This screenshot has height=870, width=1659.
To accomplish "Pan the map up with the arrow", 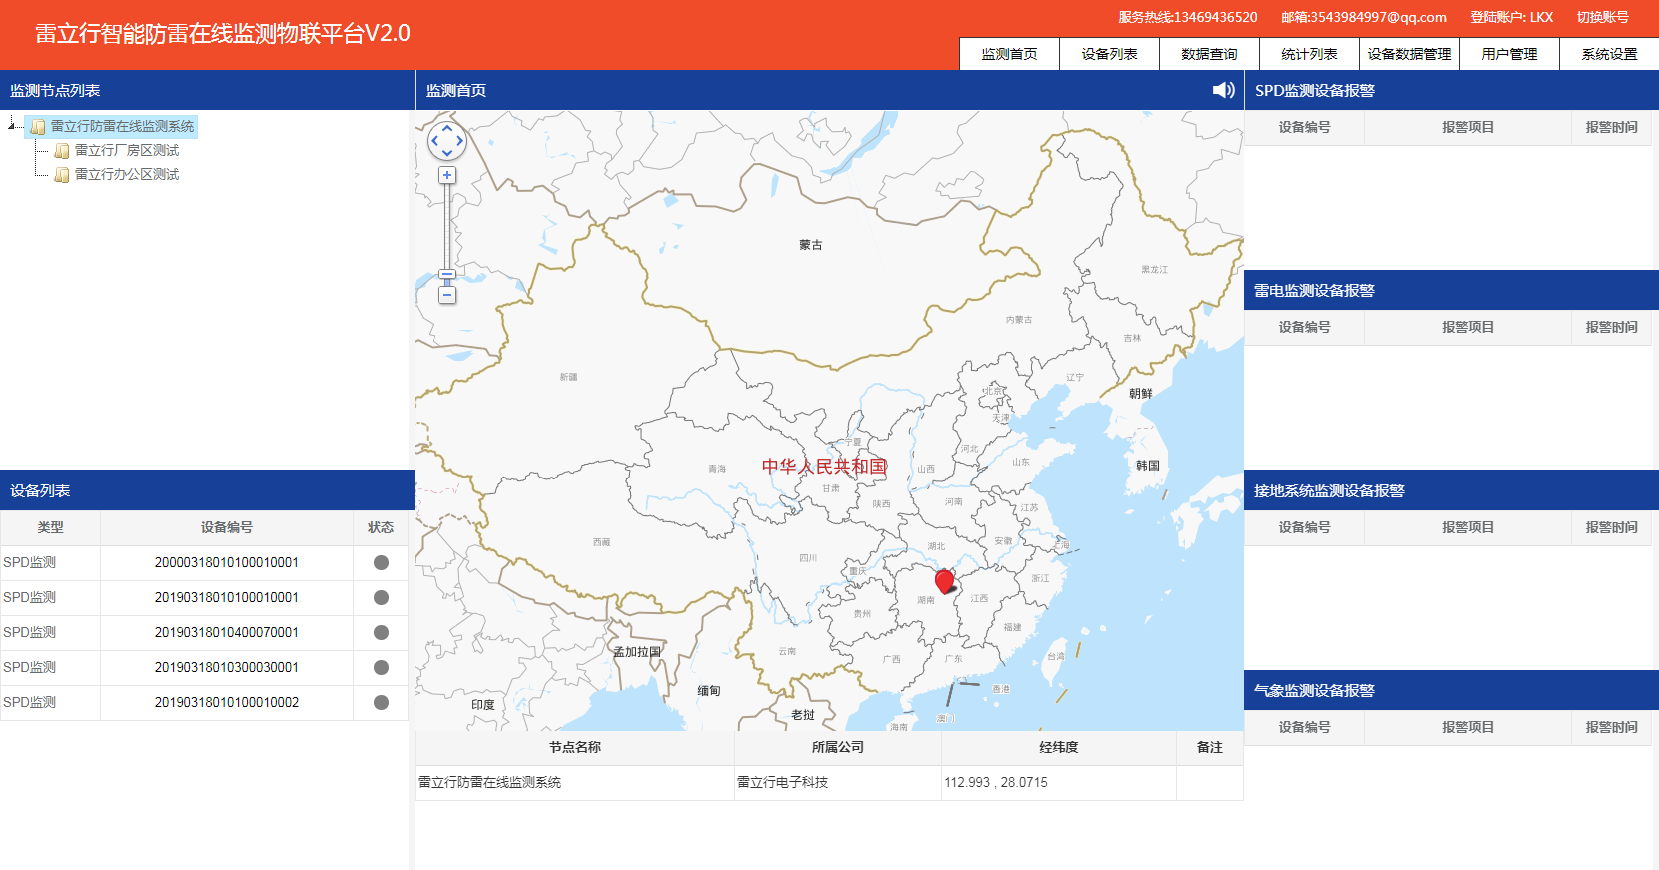I will (447, 129).
